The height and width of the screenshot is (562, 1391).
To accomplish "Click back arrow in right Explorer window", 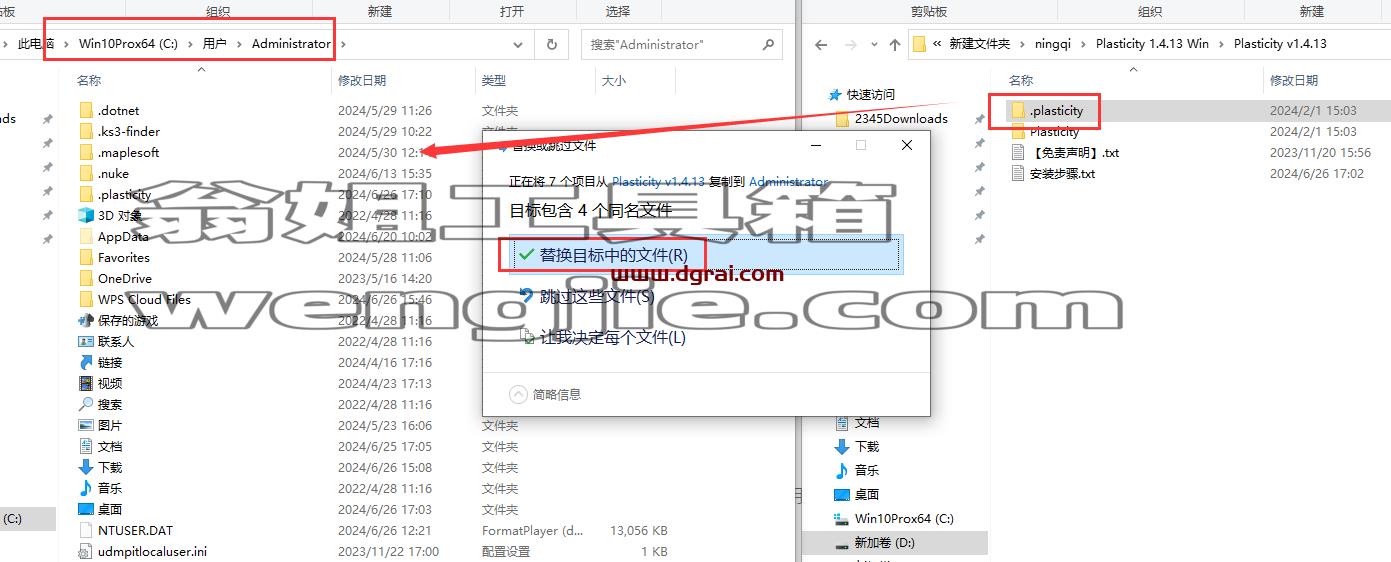I will coord(821,44).
